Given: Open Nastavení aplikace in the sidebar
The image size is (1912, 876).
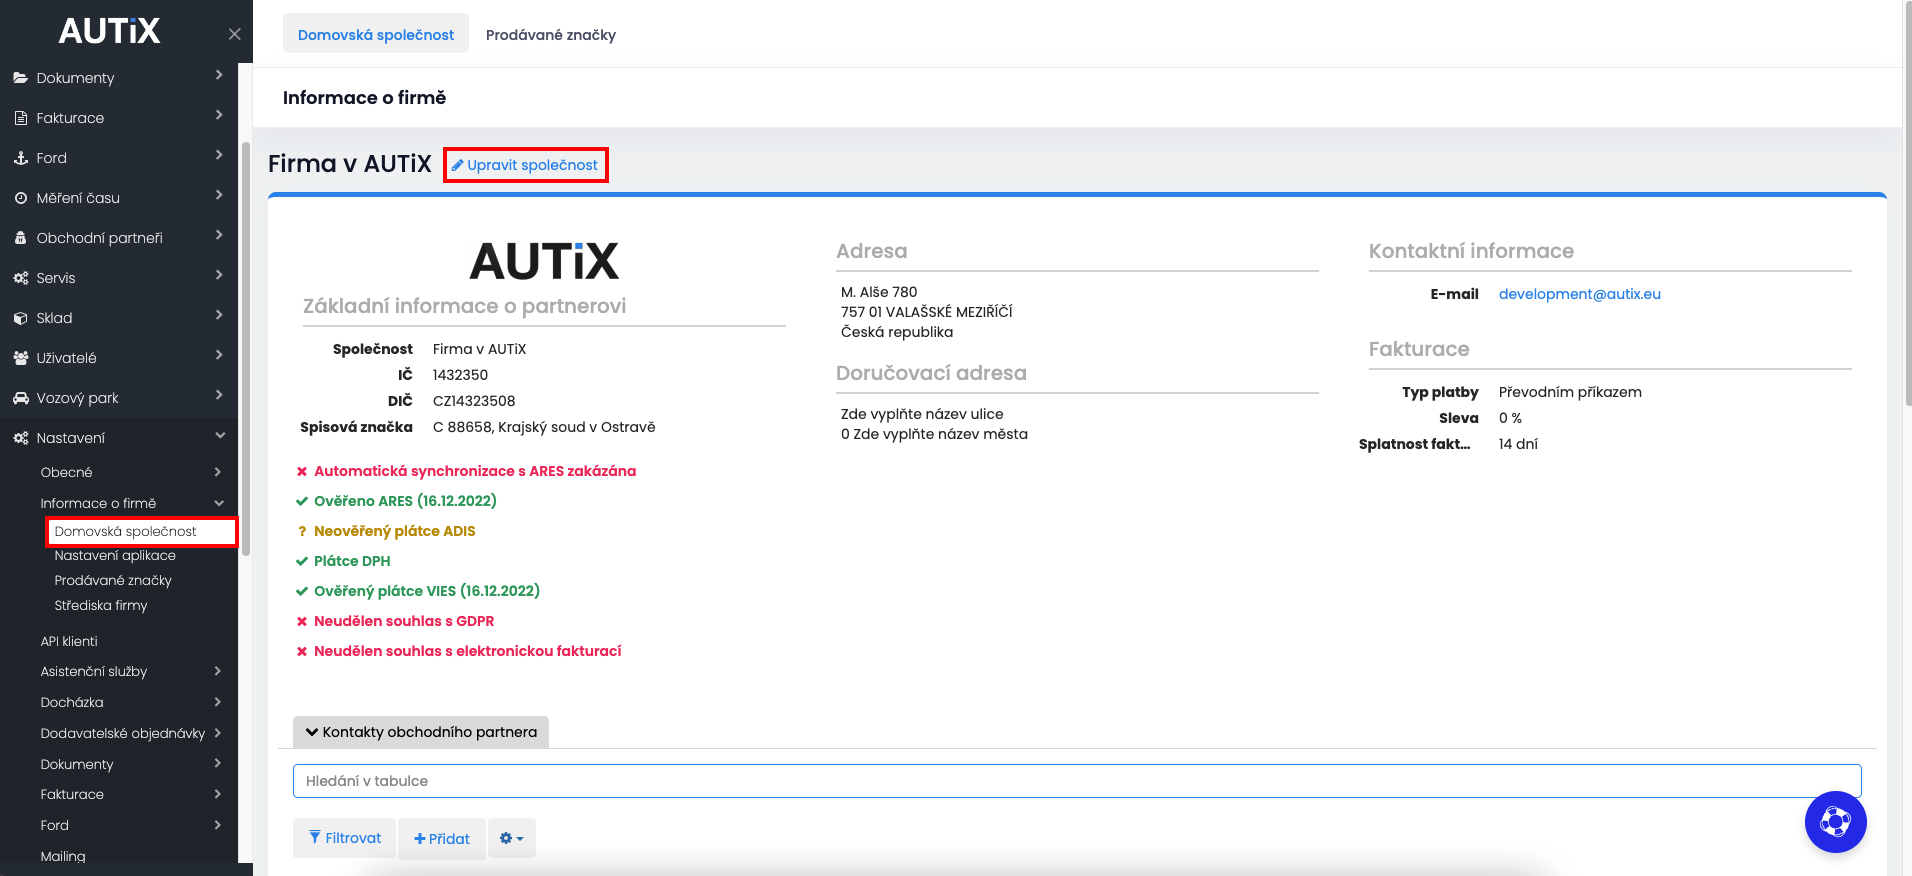Looking at the screenshot, I should 115,556.
